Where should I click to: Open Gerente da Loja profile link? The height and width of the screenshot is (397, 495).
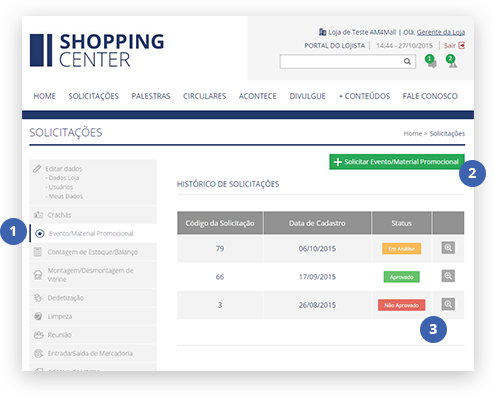point(441,32)
